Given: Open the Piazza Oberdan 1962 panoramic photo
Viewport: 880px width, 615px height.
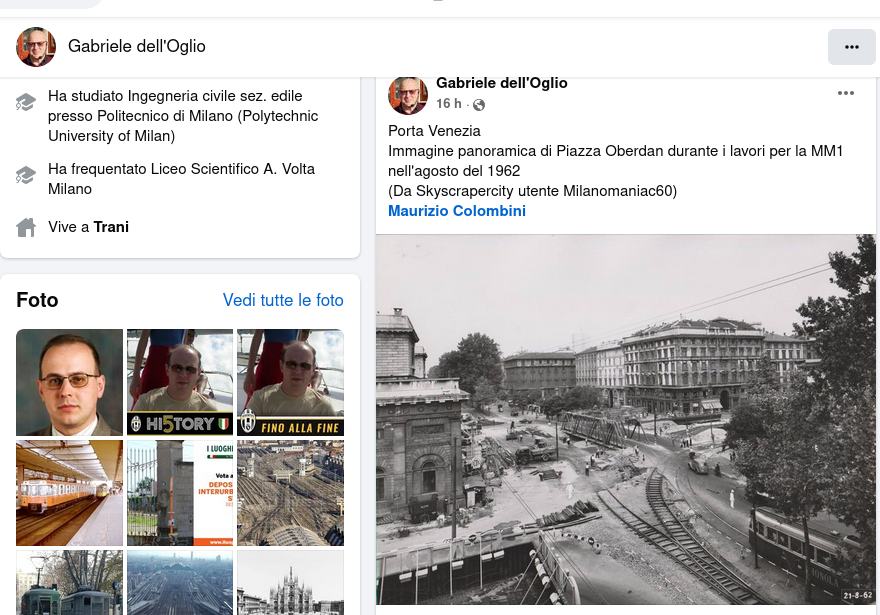Looking at the screenshot, I should [625, 420].
